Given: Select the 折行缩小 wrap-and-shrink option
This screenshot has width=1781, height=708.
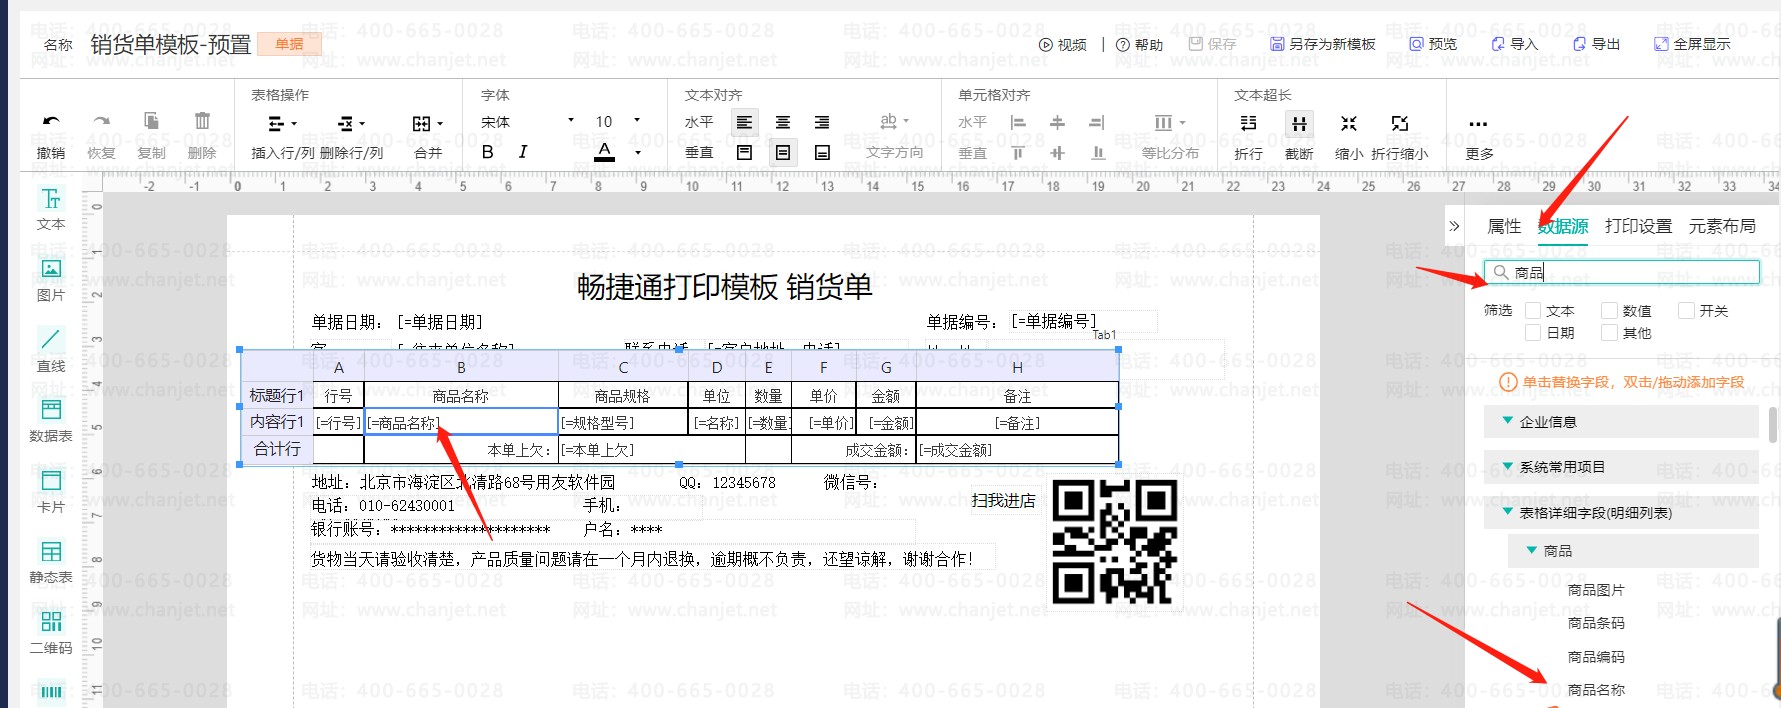Looking at the screenshot, I should pos(1400,135).
